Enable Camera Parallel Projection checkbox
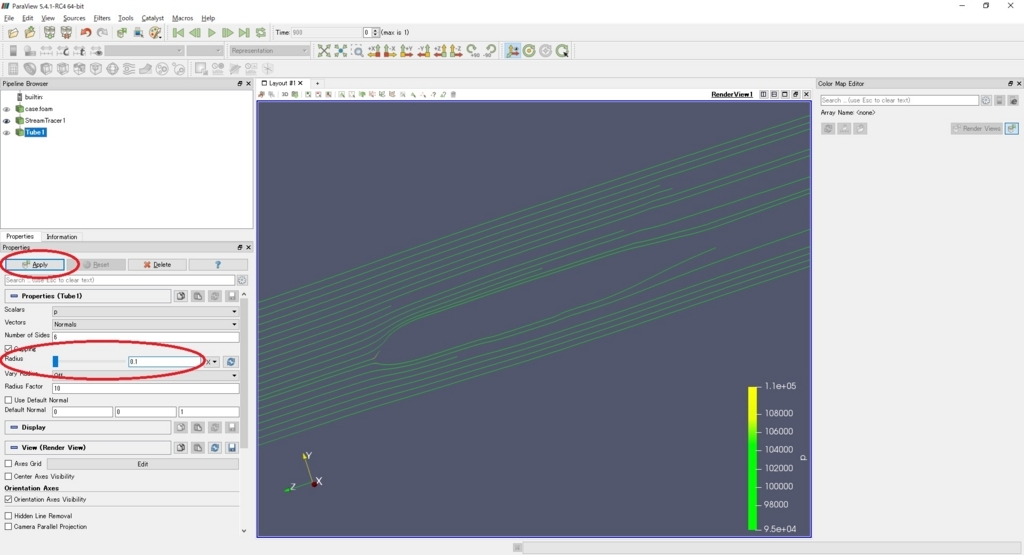This screenshot has height=555, width=1024. [x=8, y=526]
